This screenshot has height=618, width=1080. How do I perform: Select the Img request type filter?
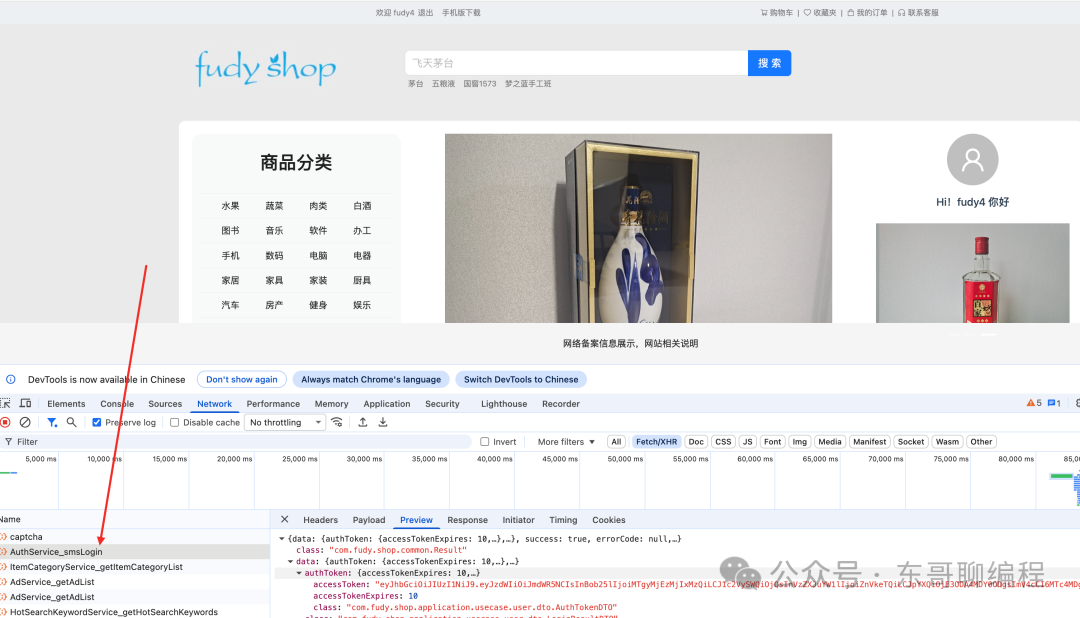point(799,442)
